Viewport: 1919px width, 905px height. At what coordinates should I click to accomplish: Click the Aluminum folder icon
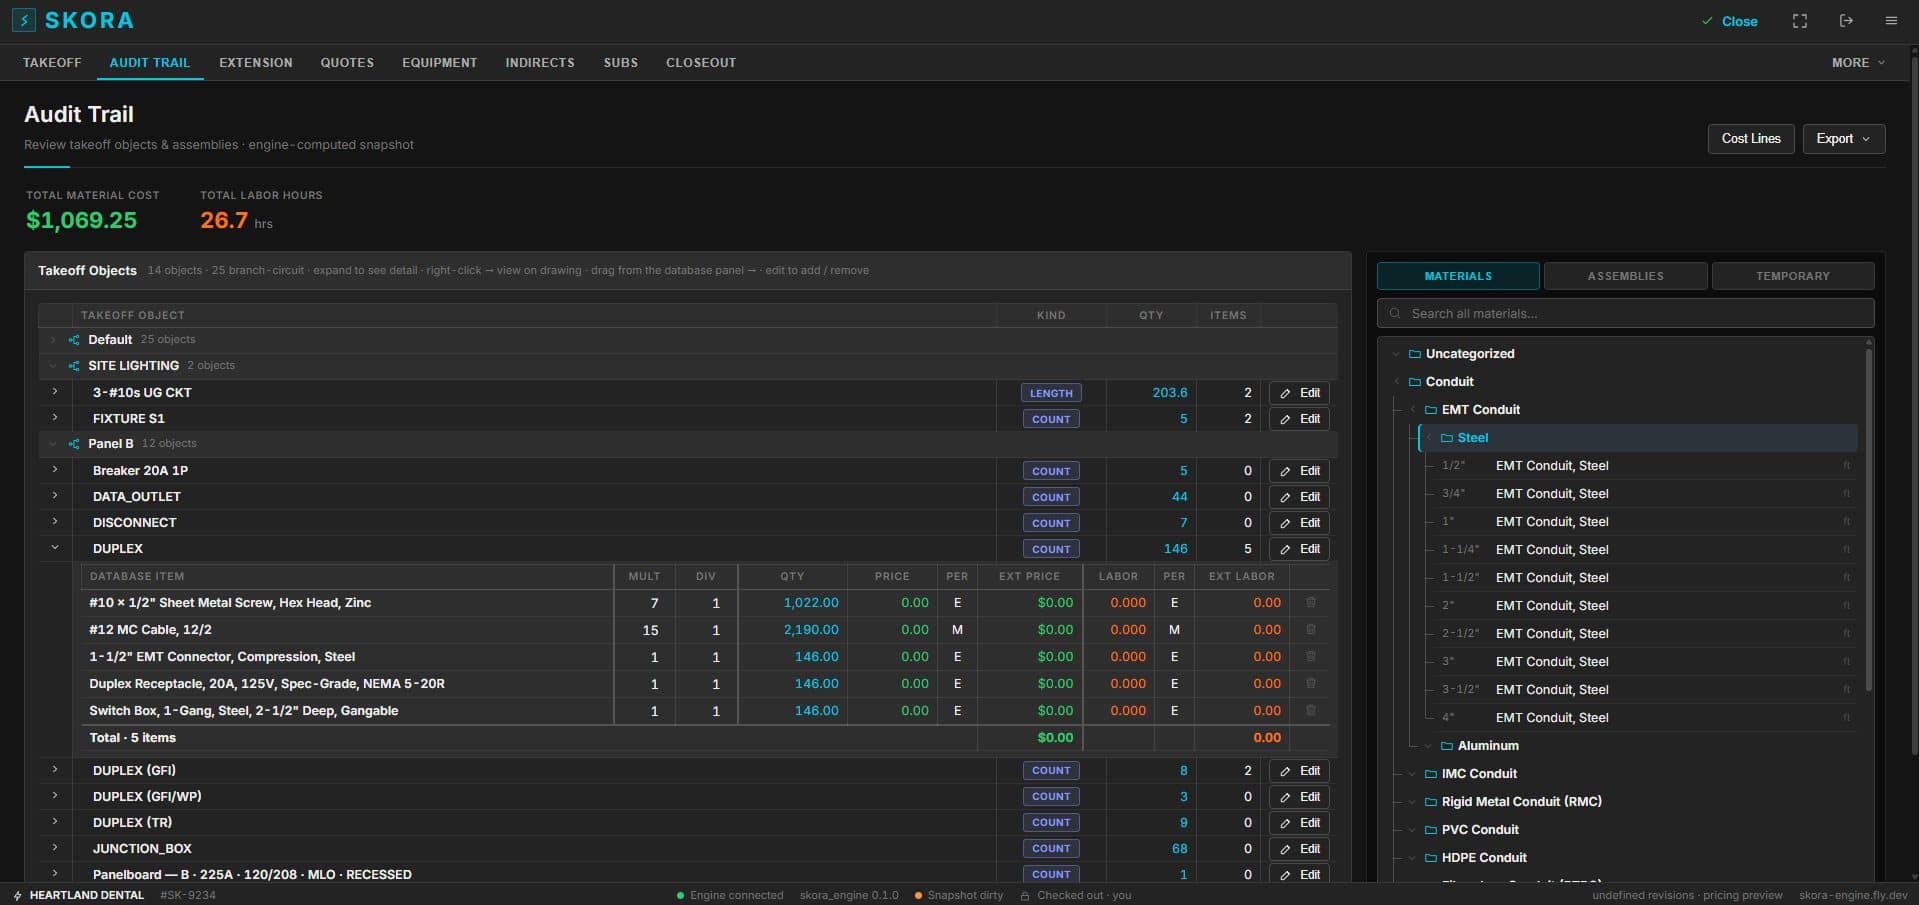[1447, 746]
